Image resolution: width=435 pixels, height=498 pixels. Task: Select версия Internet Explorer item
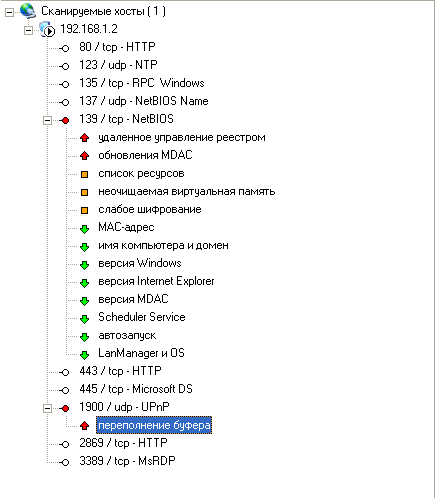[156, 281]
